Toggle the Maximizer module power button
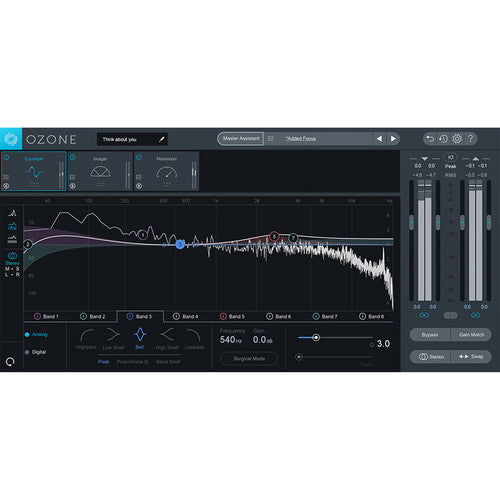The image size is (500, 500). coord(139,157)
